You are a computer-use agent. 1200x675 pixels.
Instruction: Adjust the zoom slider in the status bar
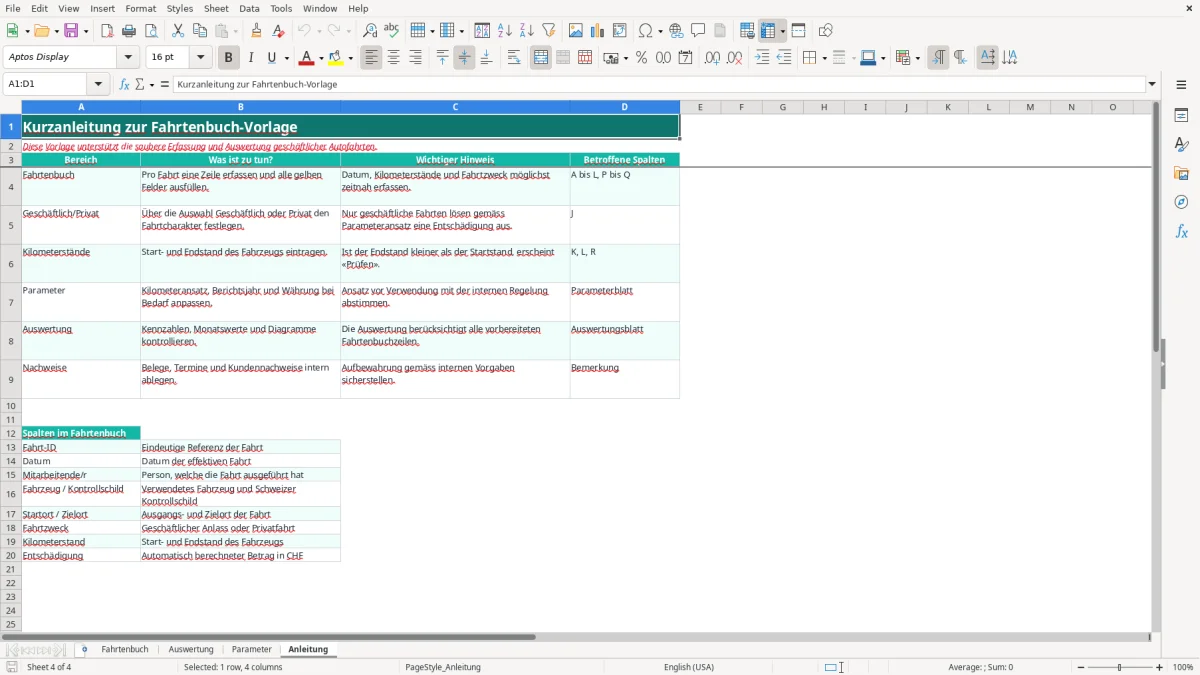pos(1119,667)
